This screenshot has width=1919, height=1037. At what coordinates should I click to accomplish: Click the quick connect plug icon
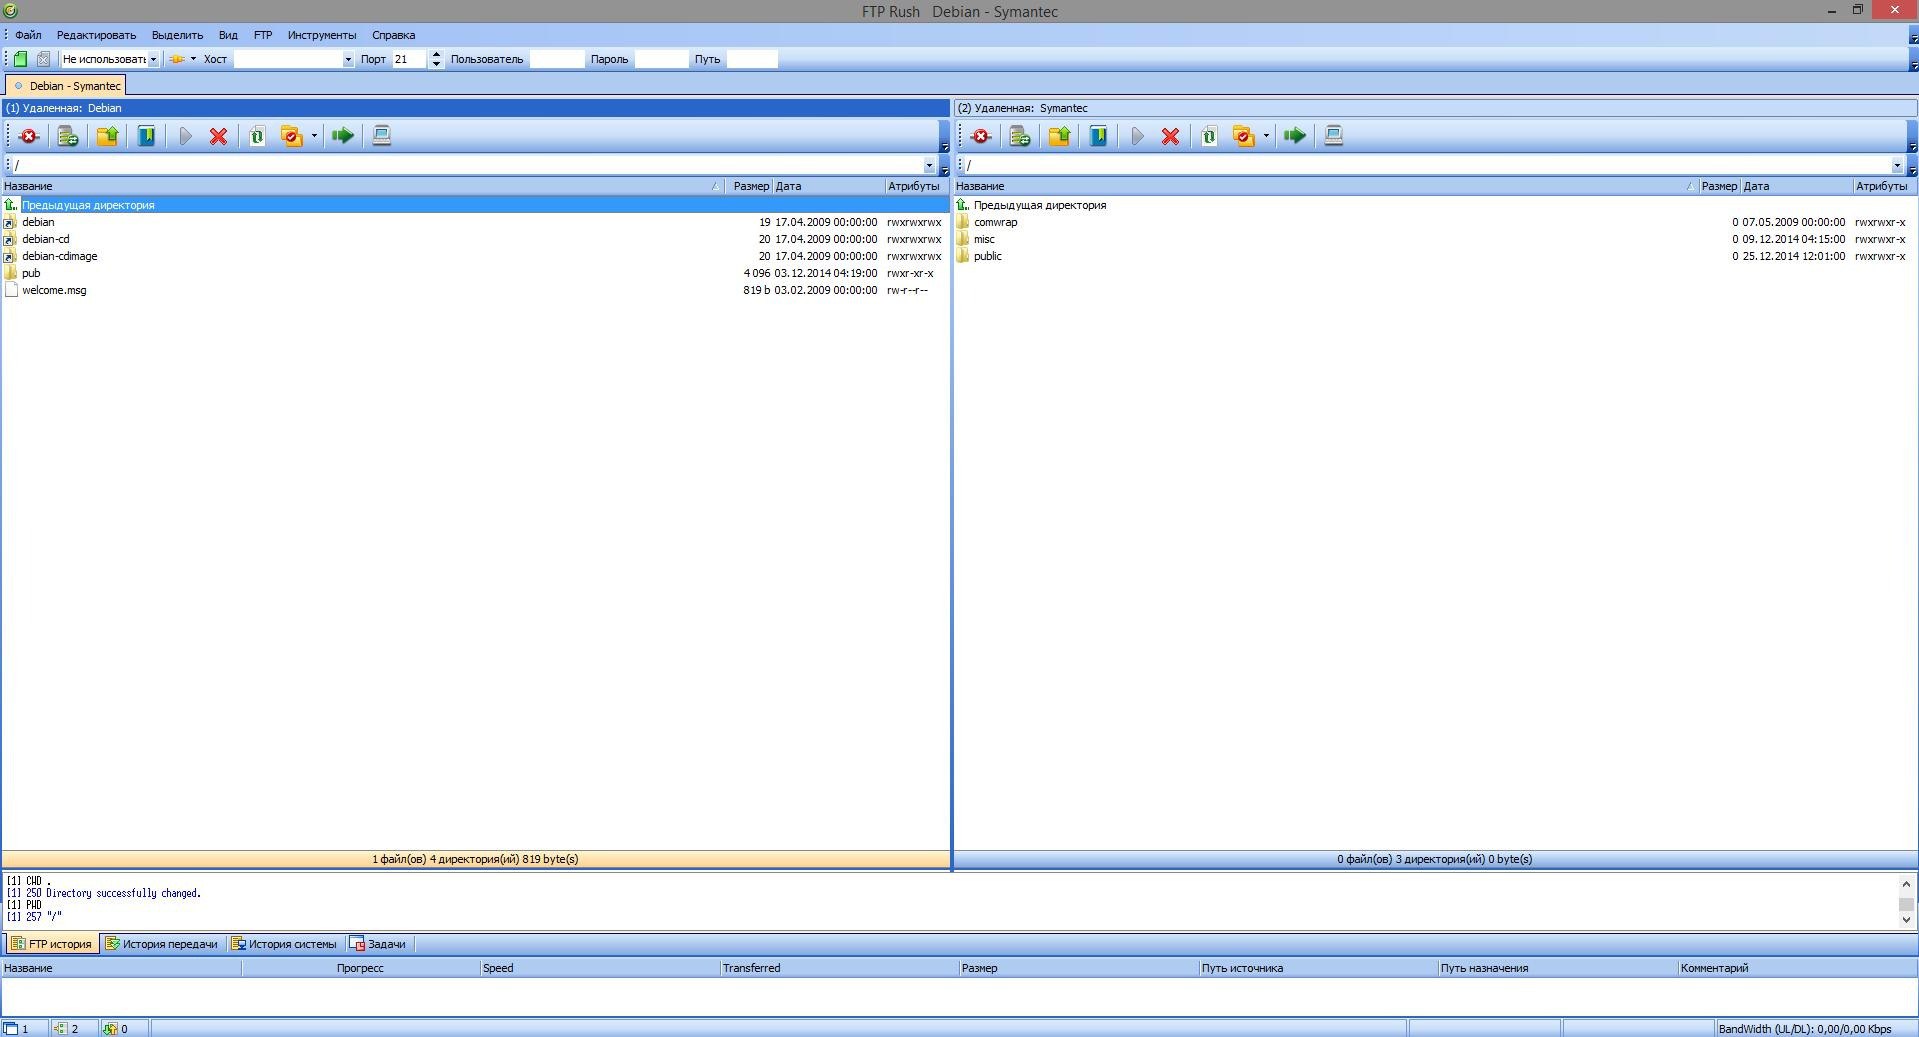pyautogui.click(x=176, y=59)
